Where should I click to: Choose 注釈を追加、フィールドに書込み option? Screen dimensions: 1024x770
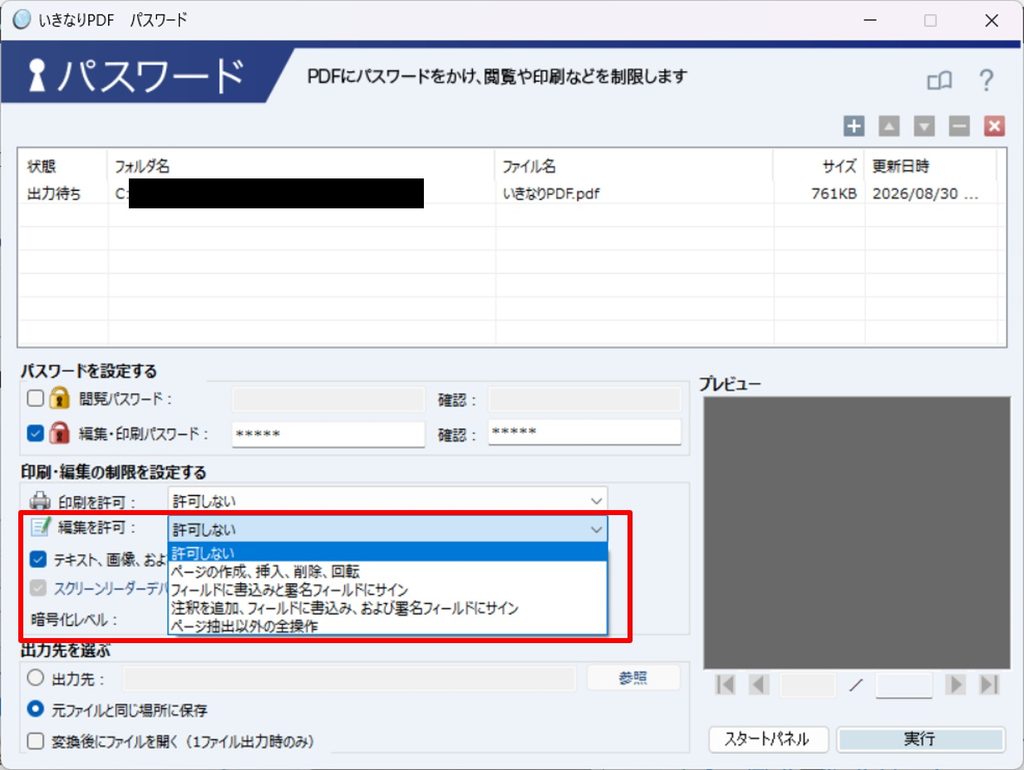pos(387,608)
